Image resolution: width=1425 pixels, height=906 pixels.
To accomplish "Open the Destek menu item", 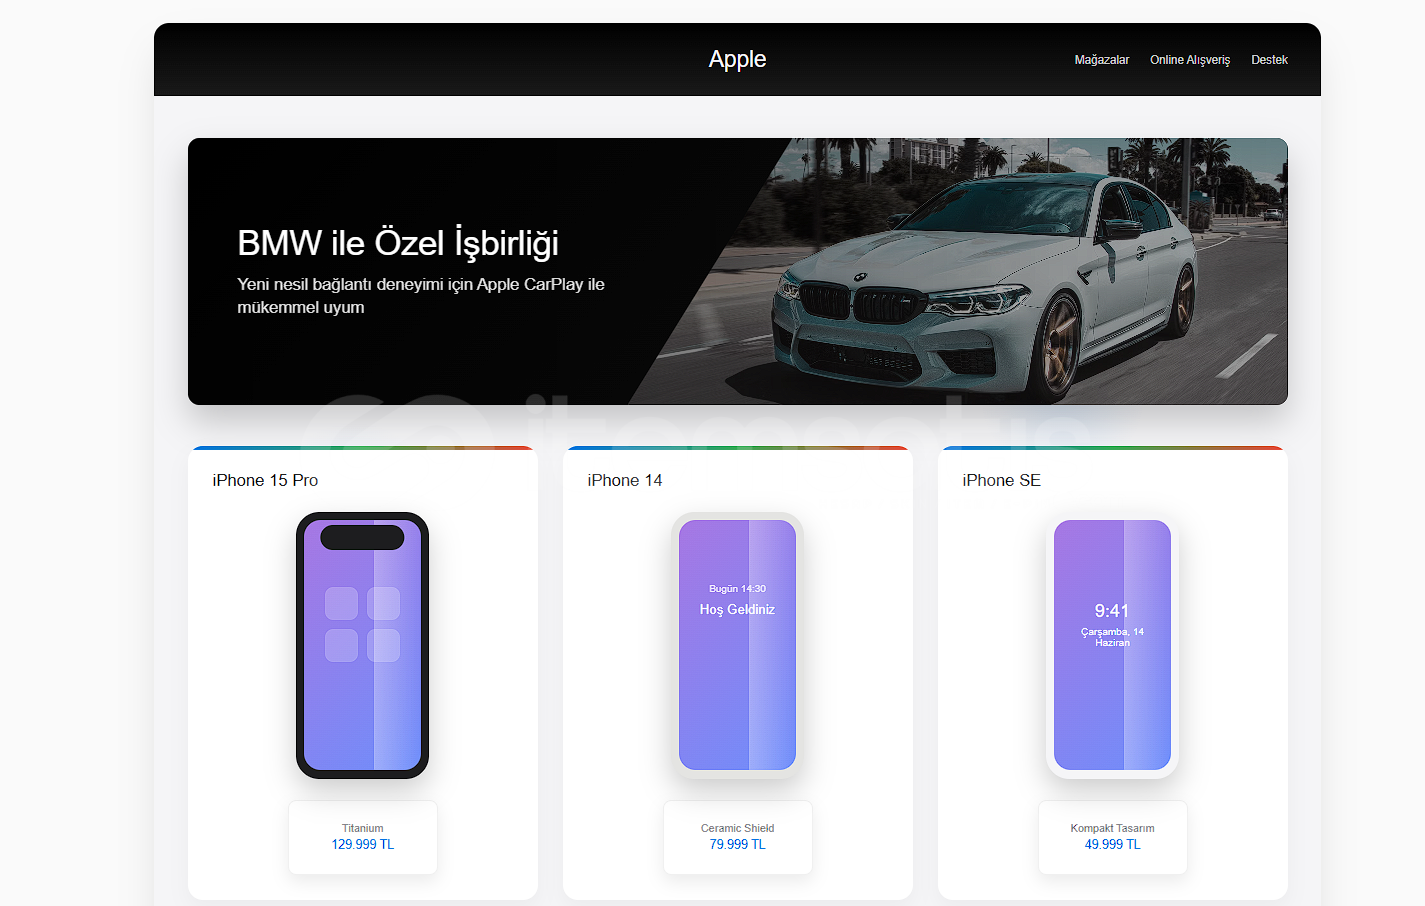I will pos(1269,60).
